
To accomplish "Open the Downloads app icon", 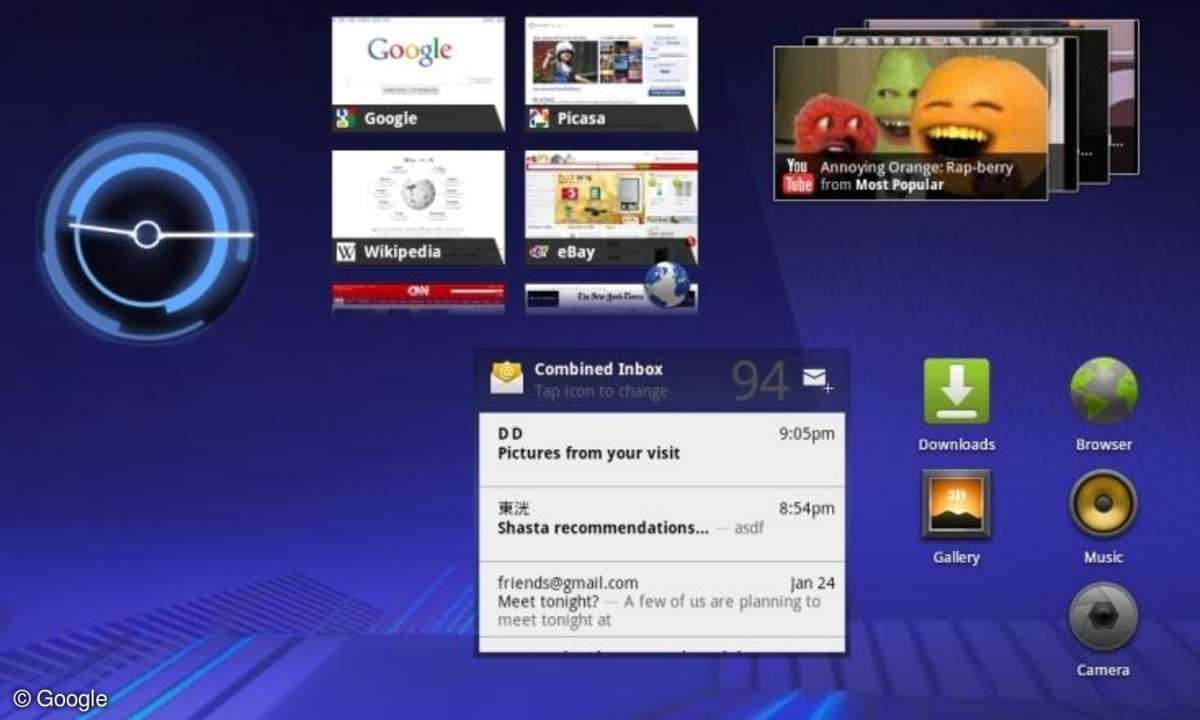I will [x=956, y=392].
